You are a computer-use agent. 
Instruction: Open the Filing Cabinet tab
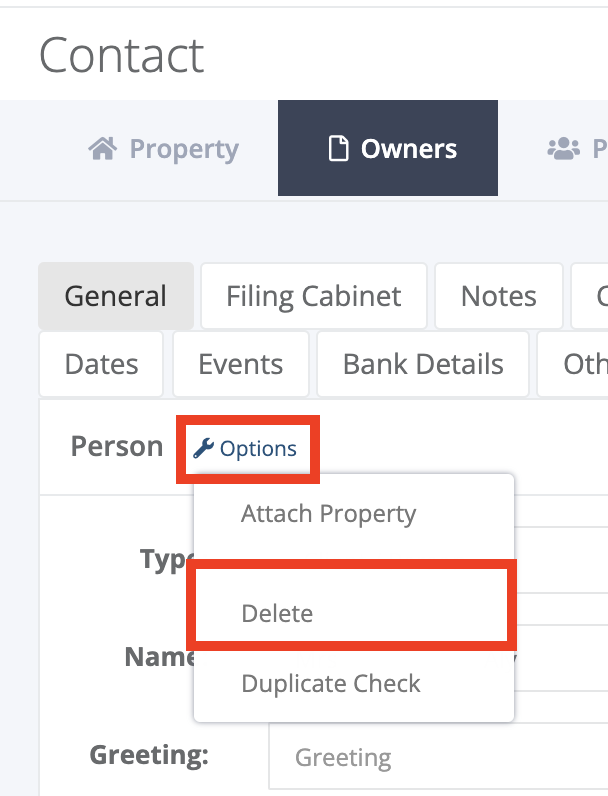(x=313, y=296)
